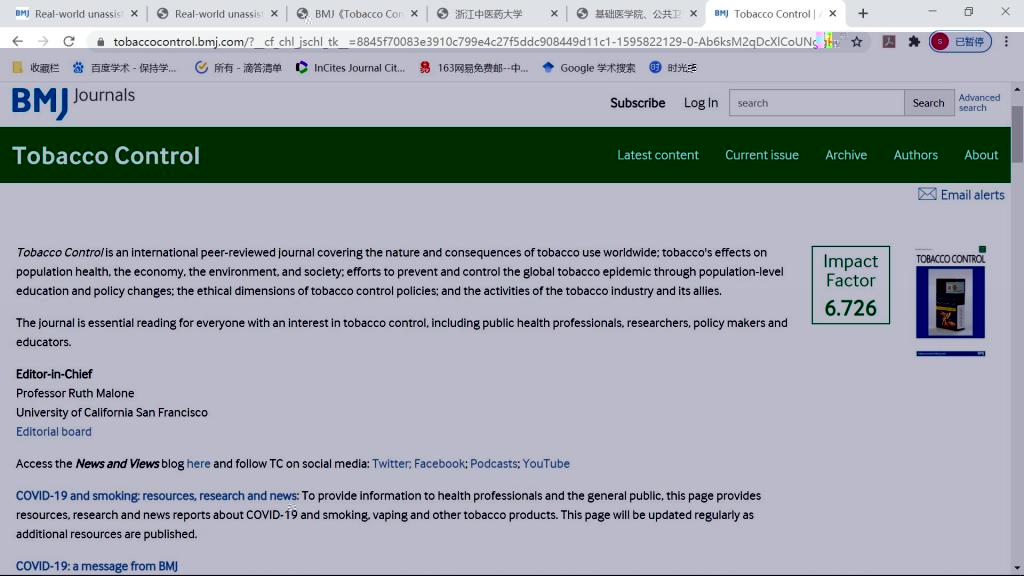Click the page vertical scrollbar thumb
The height and width of the screenshot is (576, 1024).
tap(1017, 134)
